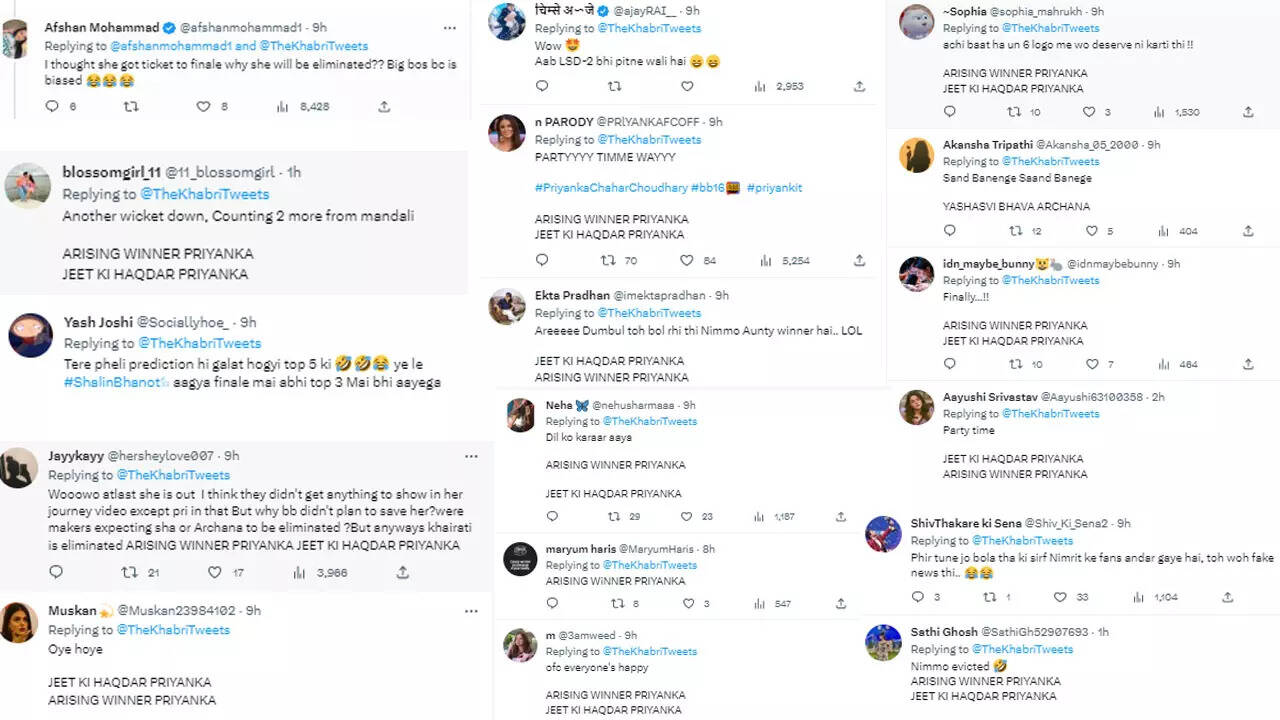Like Afshan Mohammad's tweet
1280x720 pixels.
(x=203, y=106)
